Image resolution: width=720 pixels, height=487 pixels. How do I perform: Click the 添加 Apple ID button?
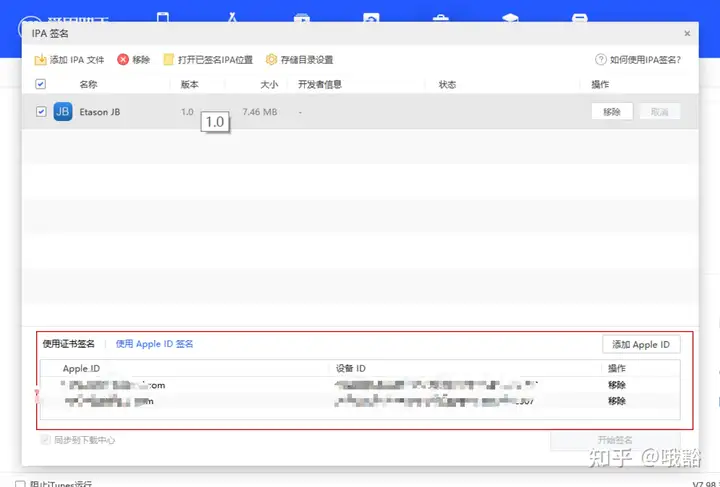(x=641, y=345)
